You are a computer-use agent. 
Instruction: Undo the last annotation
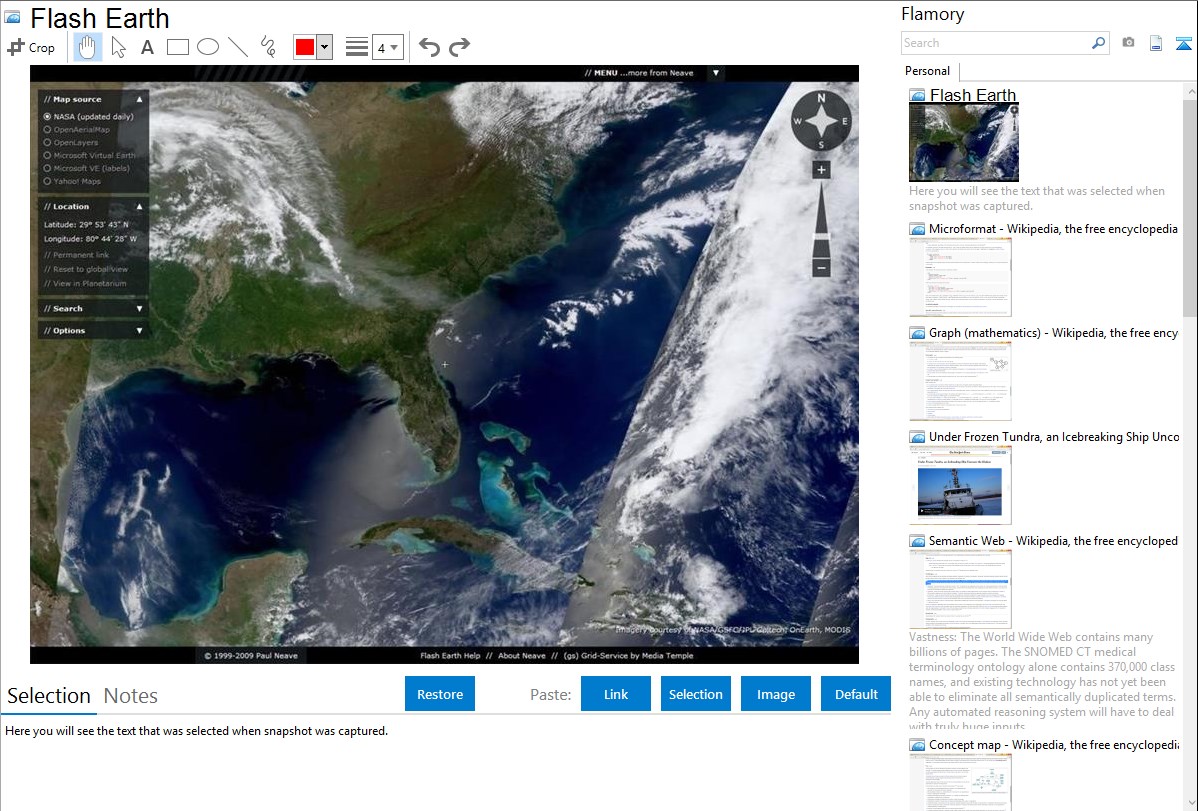[429, 47]
